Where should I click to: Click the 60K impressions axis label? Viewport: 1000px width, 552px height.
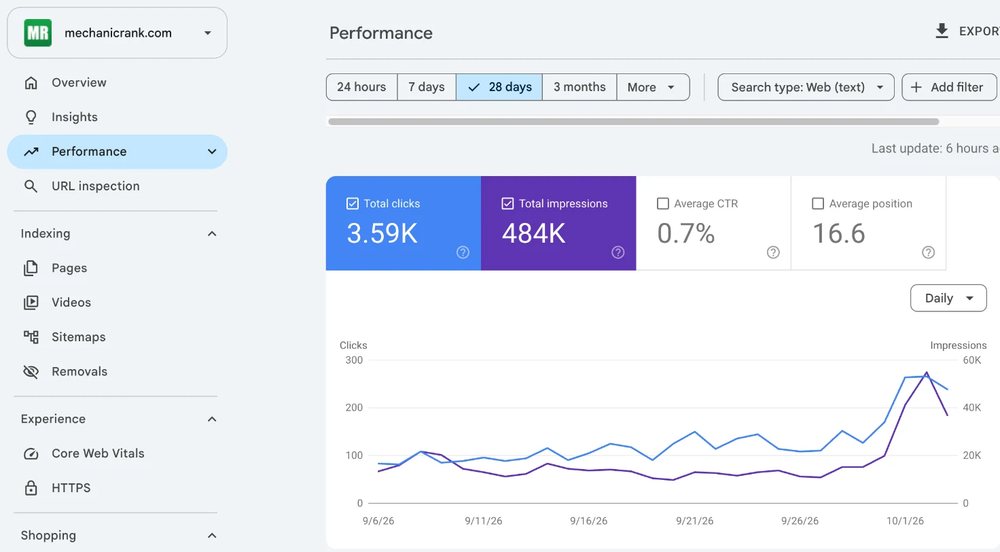tap(972, 360)
